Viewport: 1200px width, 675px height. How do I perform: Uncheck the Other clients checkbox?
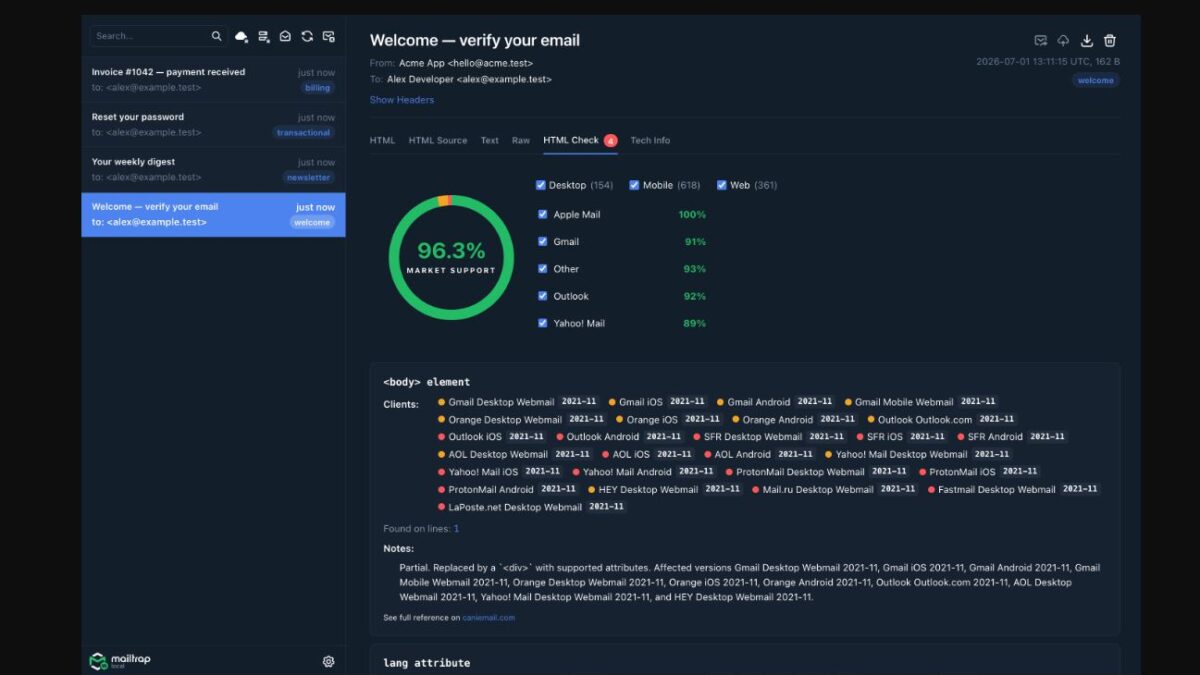point(543,269)
